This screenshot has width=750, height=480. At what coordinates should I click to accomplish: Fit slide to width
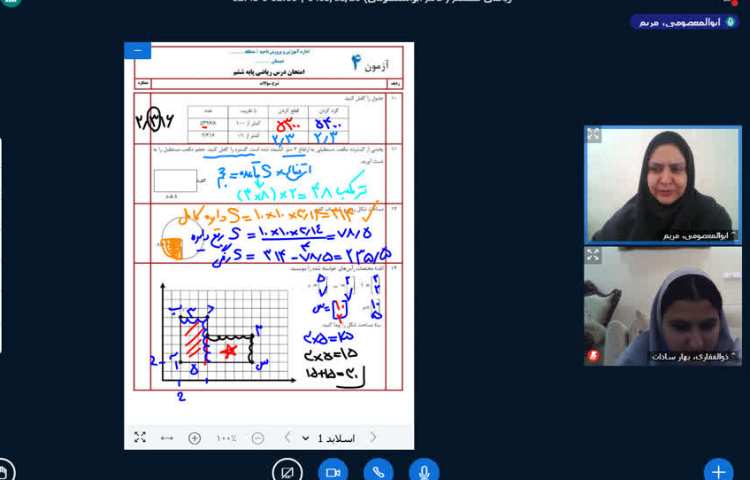(166, 438)
